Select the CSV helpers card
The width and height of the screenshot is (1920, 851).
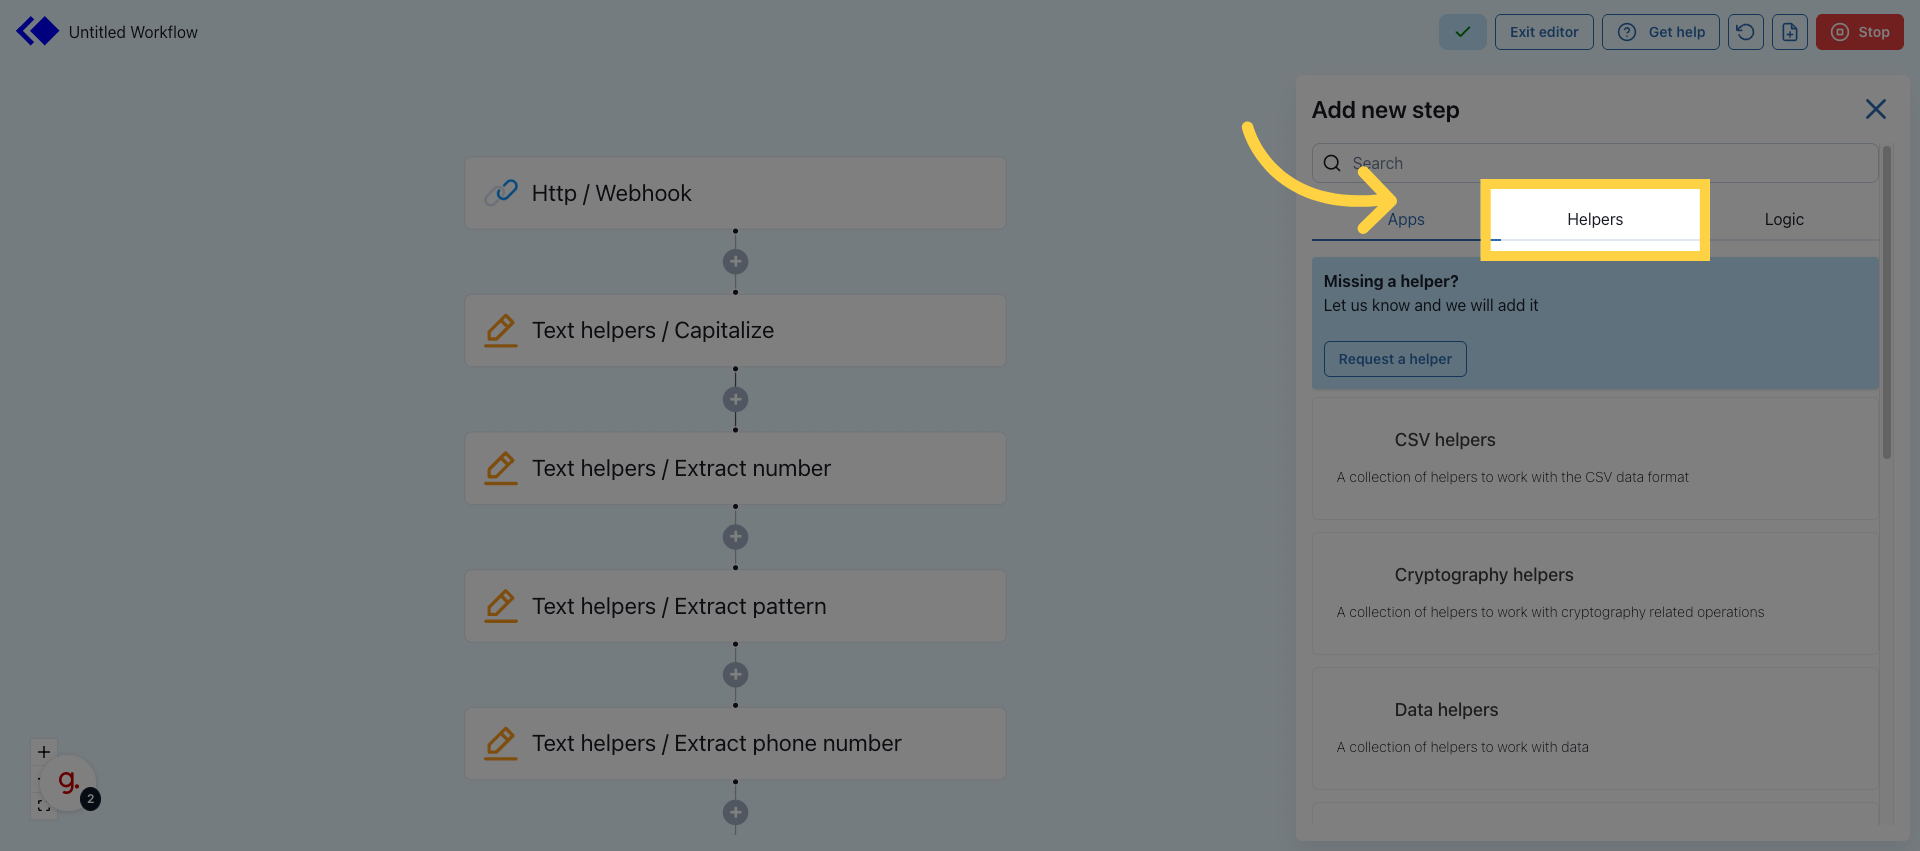[x=1594, y=458]
